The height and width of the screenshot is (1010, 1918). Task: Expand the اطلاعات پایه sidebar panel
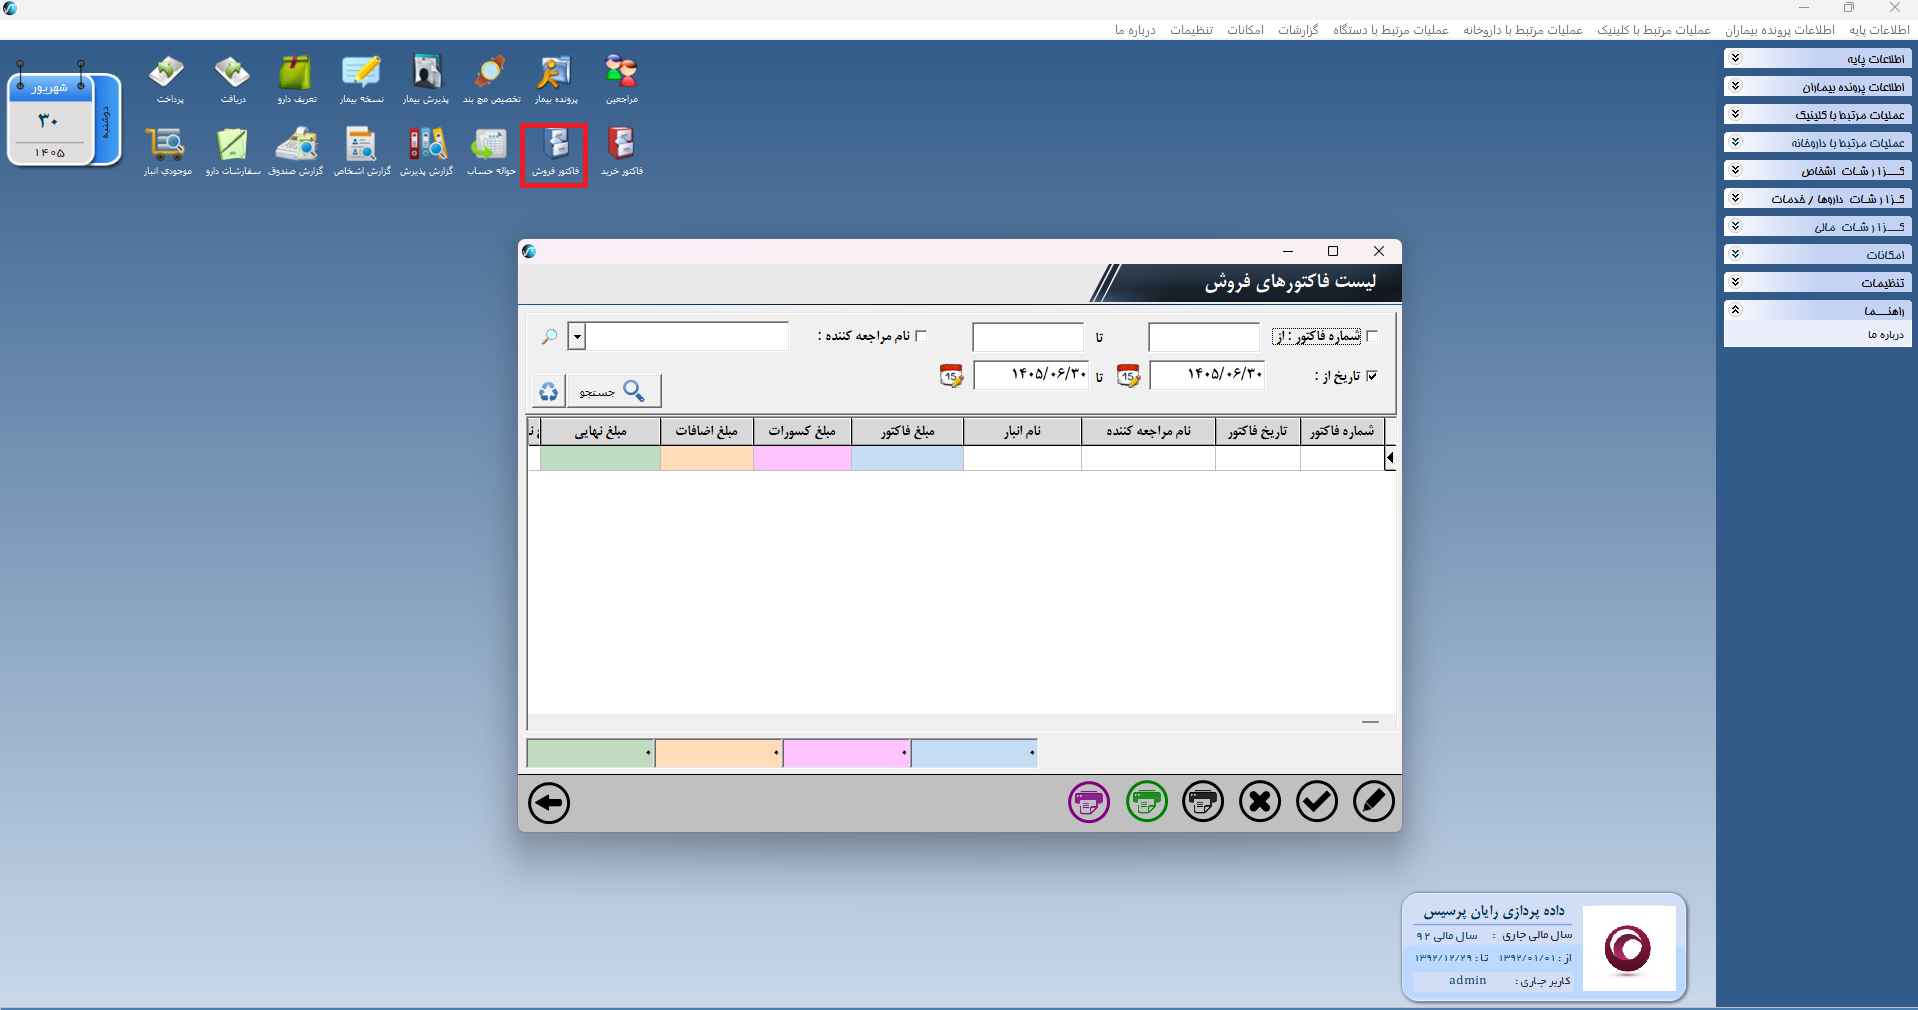[x=1818, y=59]
